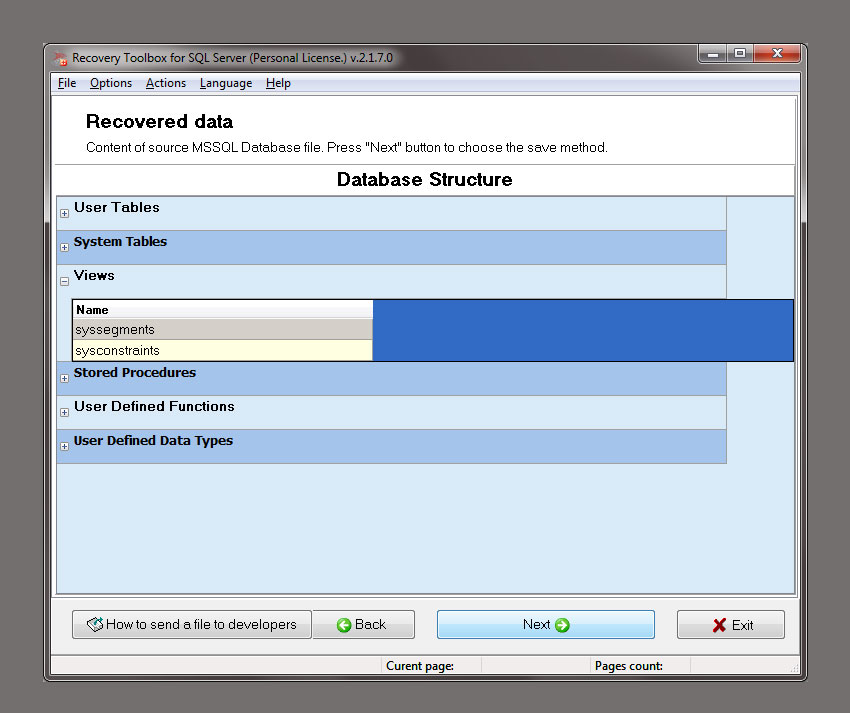Click the Curent page status field
Viewport: 850px width, 713px height.
(431, 666)
